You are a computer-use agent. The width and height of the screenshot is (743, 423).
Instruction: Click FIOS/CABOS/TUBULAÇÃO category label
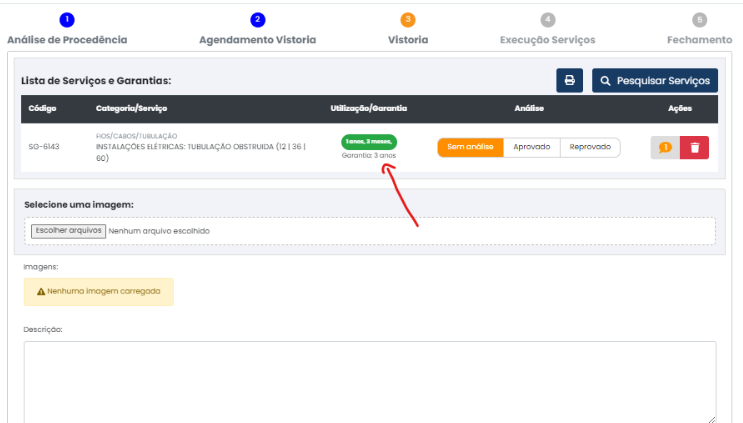[x=136, y=136]
